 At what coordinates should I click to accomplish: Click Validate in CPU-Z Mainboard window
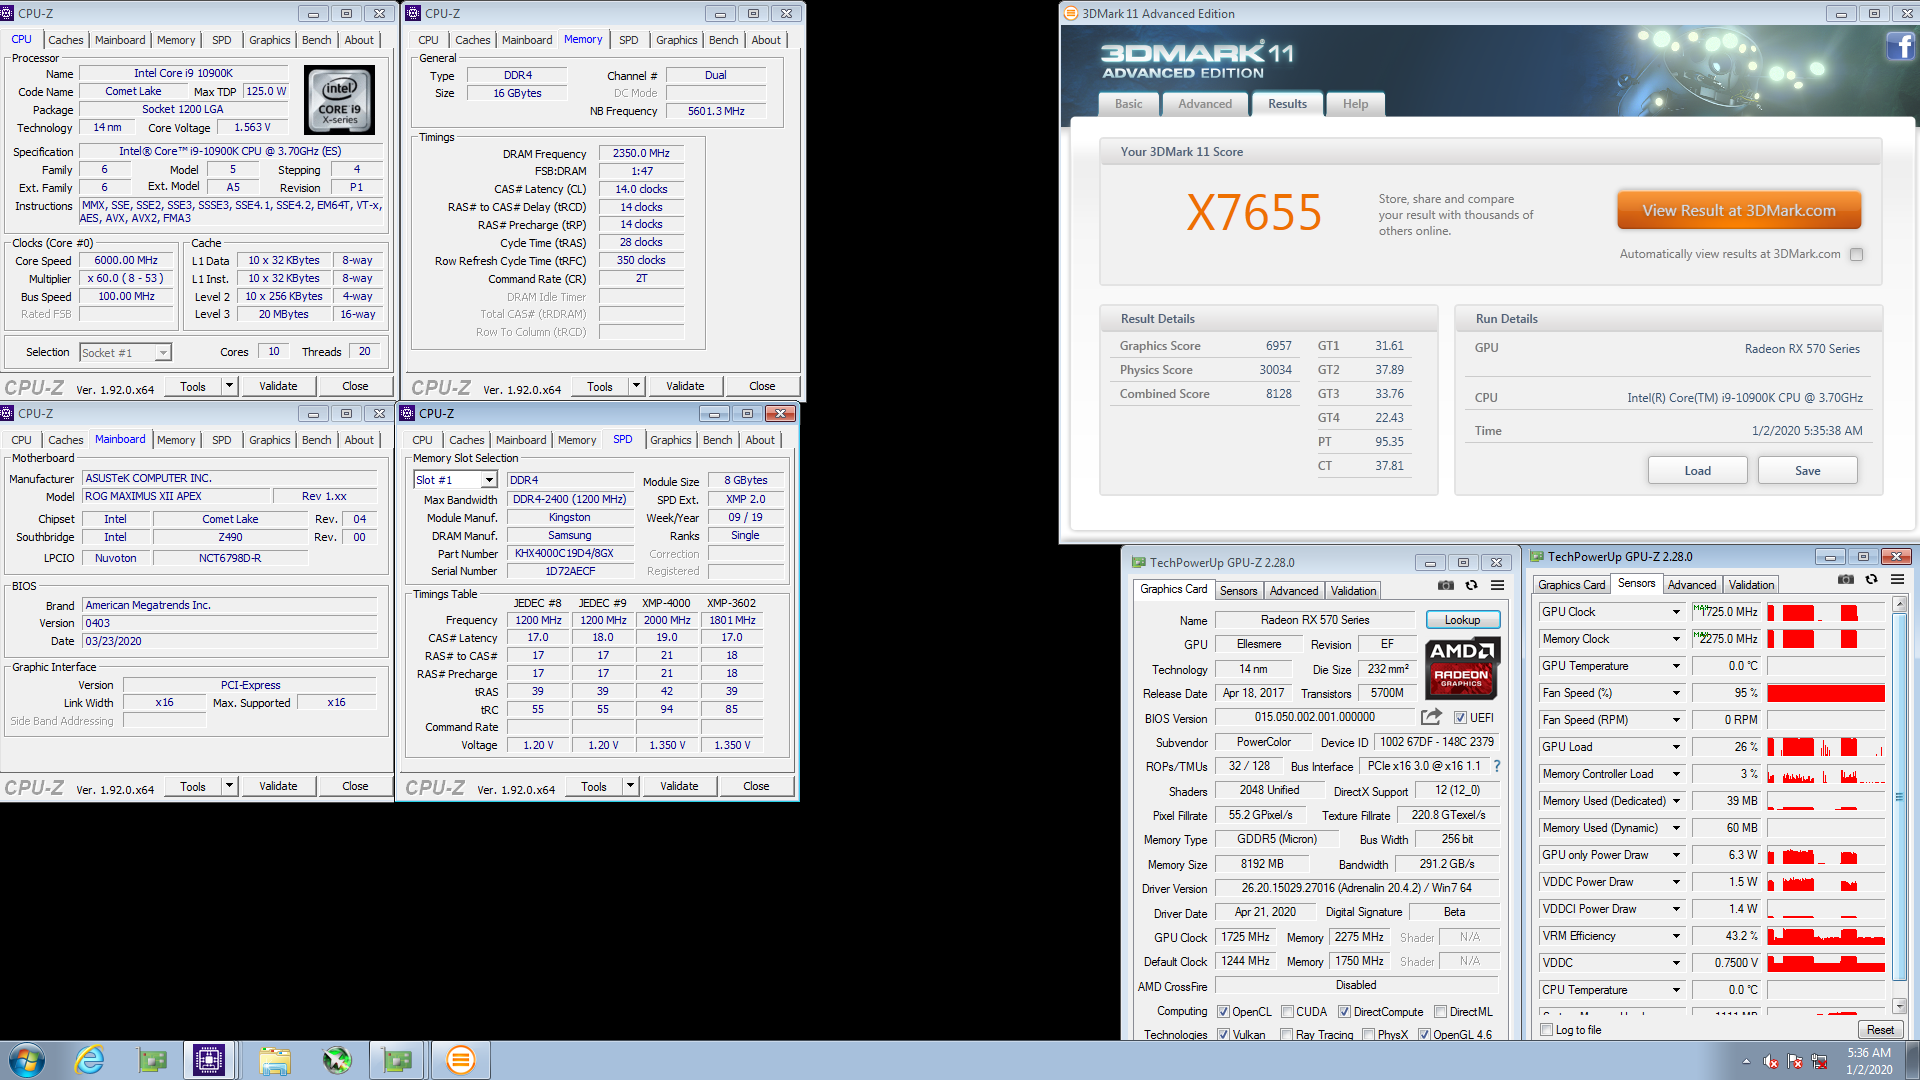[x=278, y=786]
